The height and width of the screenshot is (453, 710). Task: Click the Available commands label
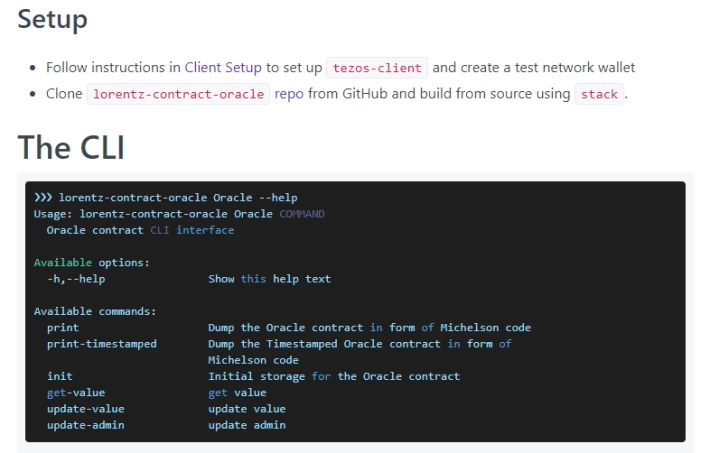coord(95,311)
